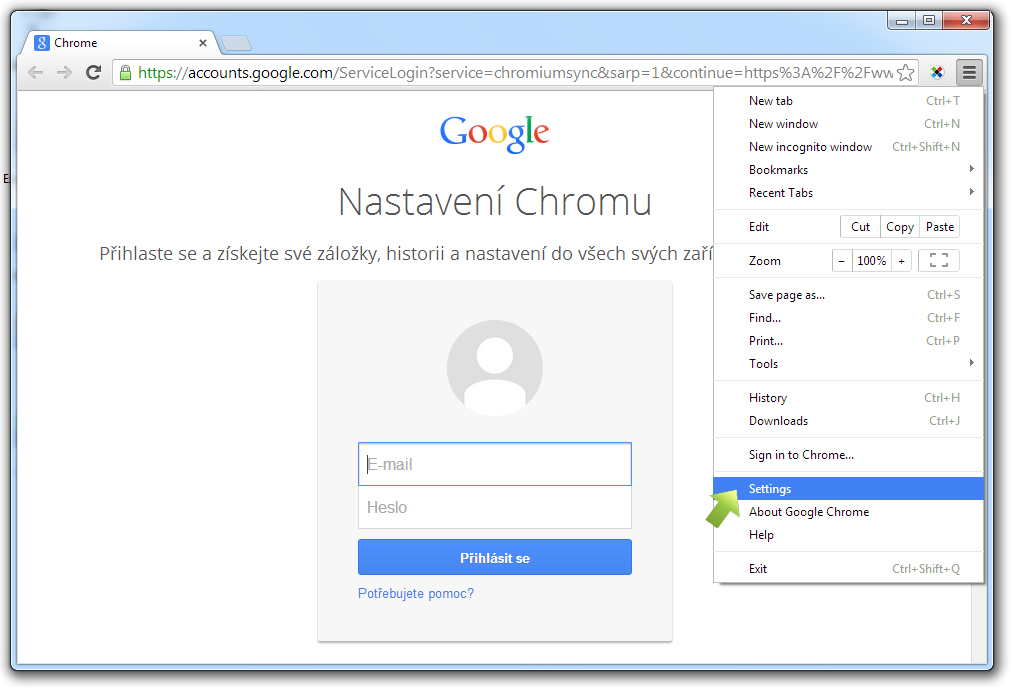The image size is (1014, 692).
Task: Click the address bar URL
Action: click(515, 72)
